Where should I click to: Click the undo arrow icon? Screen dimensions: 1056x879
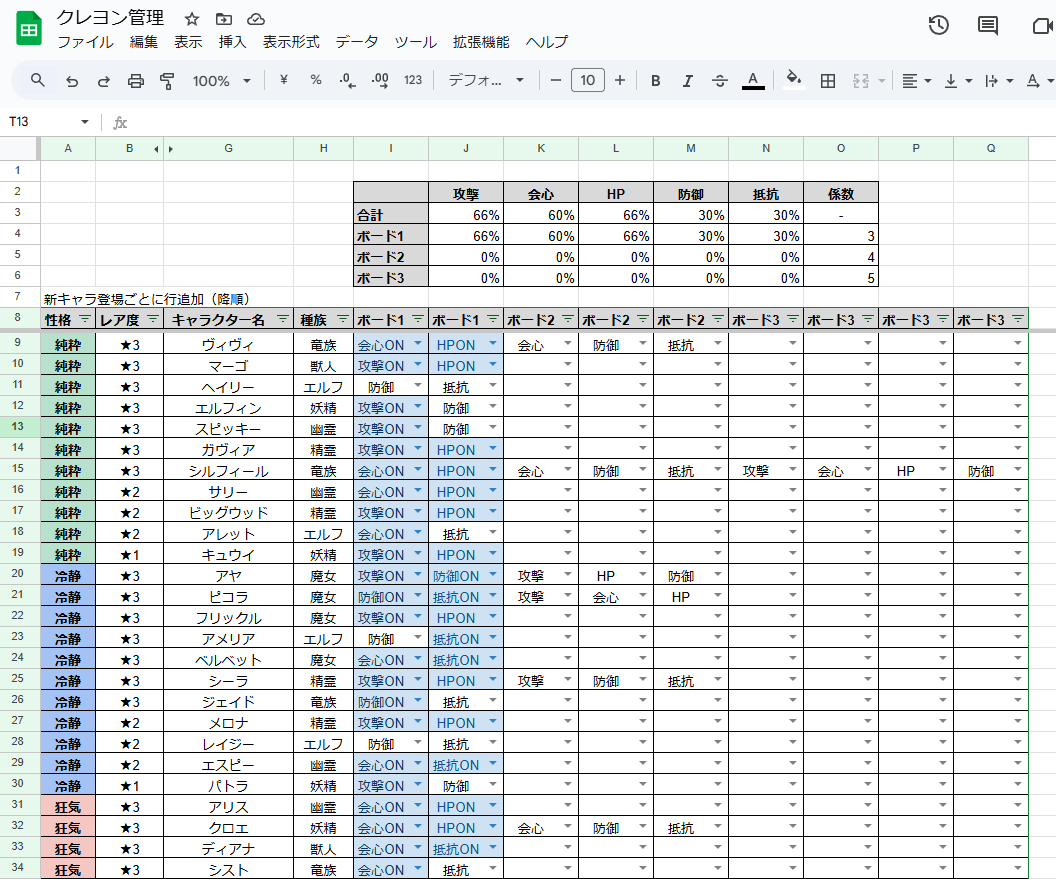71,81
